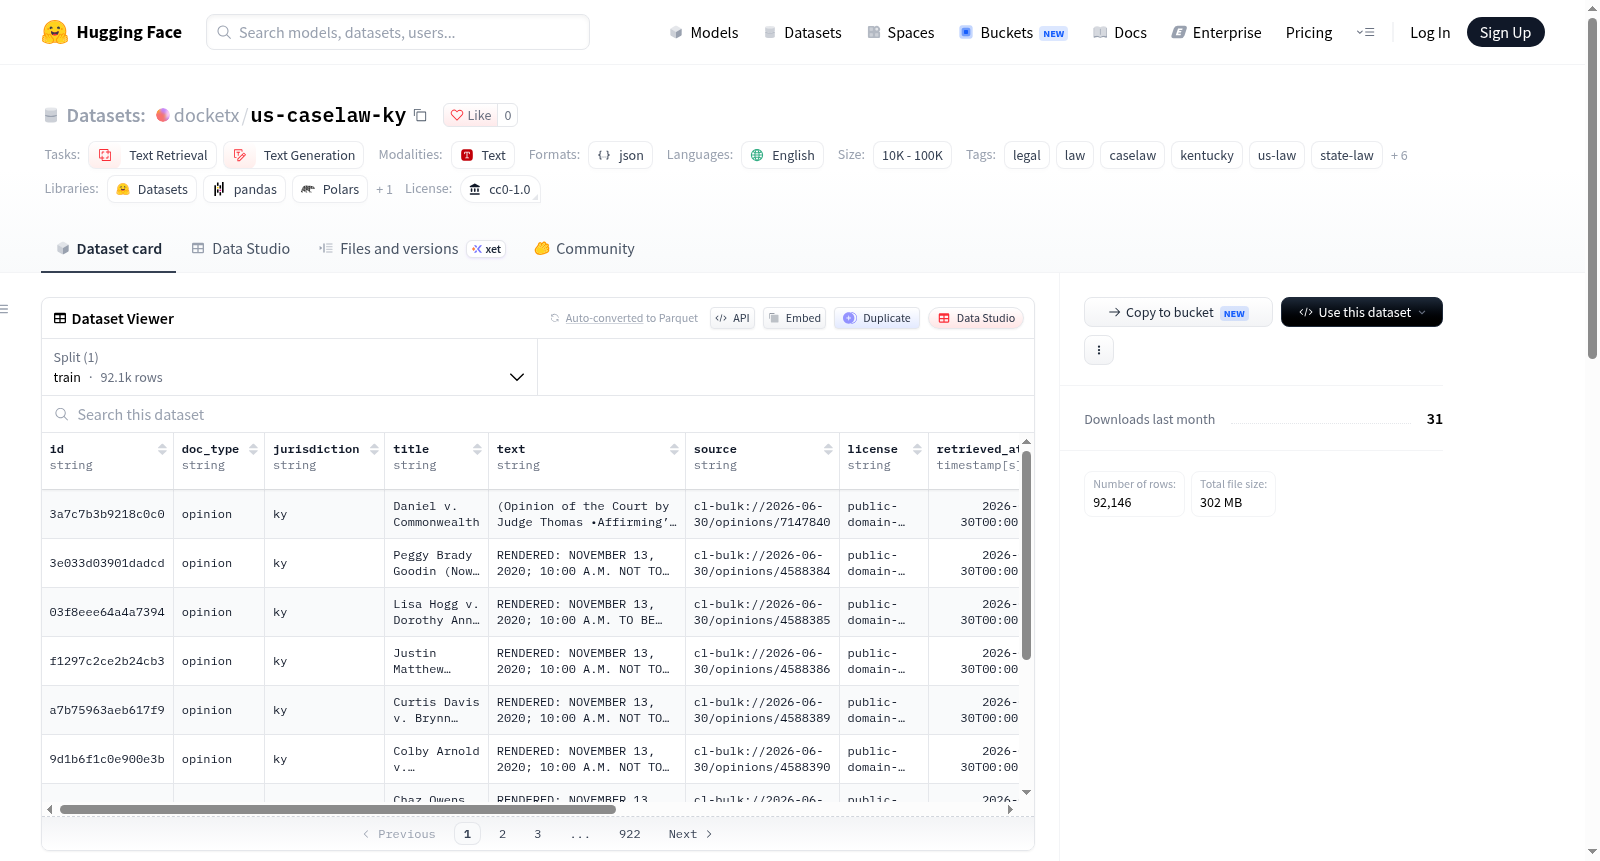
Task: Focus the Search models, datasets, users field
Action: coord(398,32)
